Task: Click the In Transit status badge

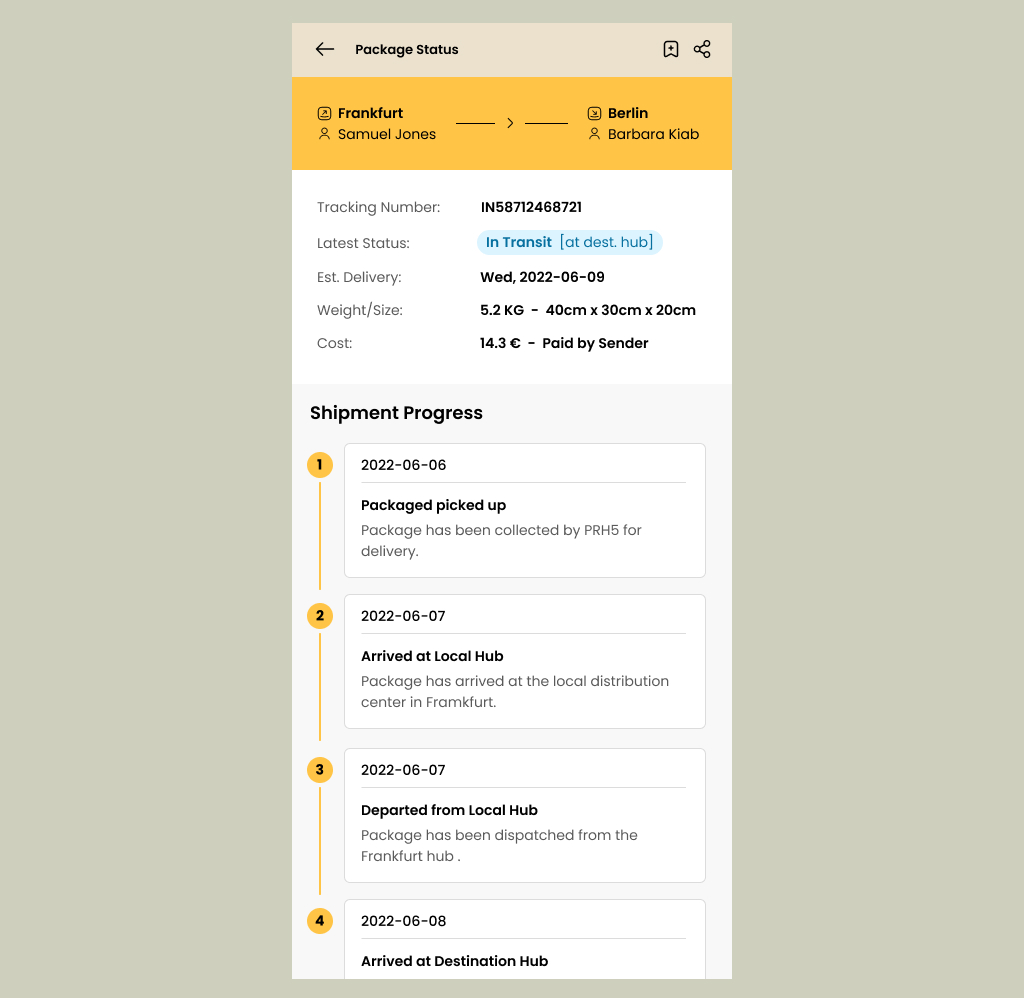Action: click(x=569, y=242)
